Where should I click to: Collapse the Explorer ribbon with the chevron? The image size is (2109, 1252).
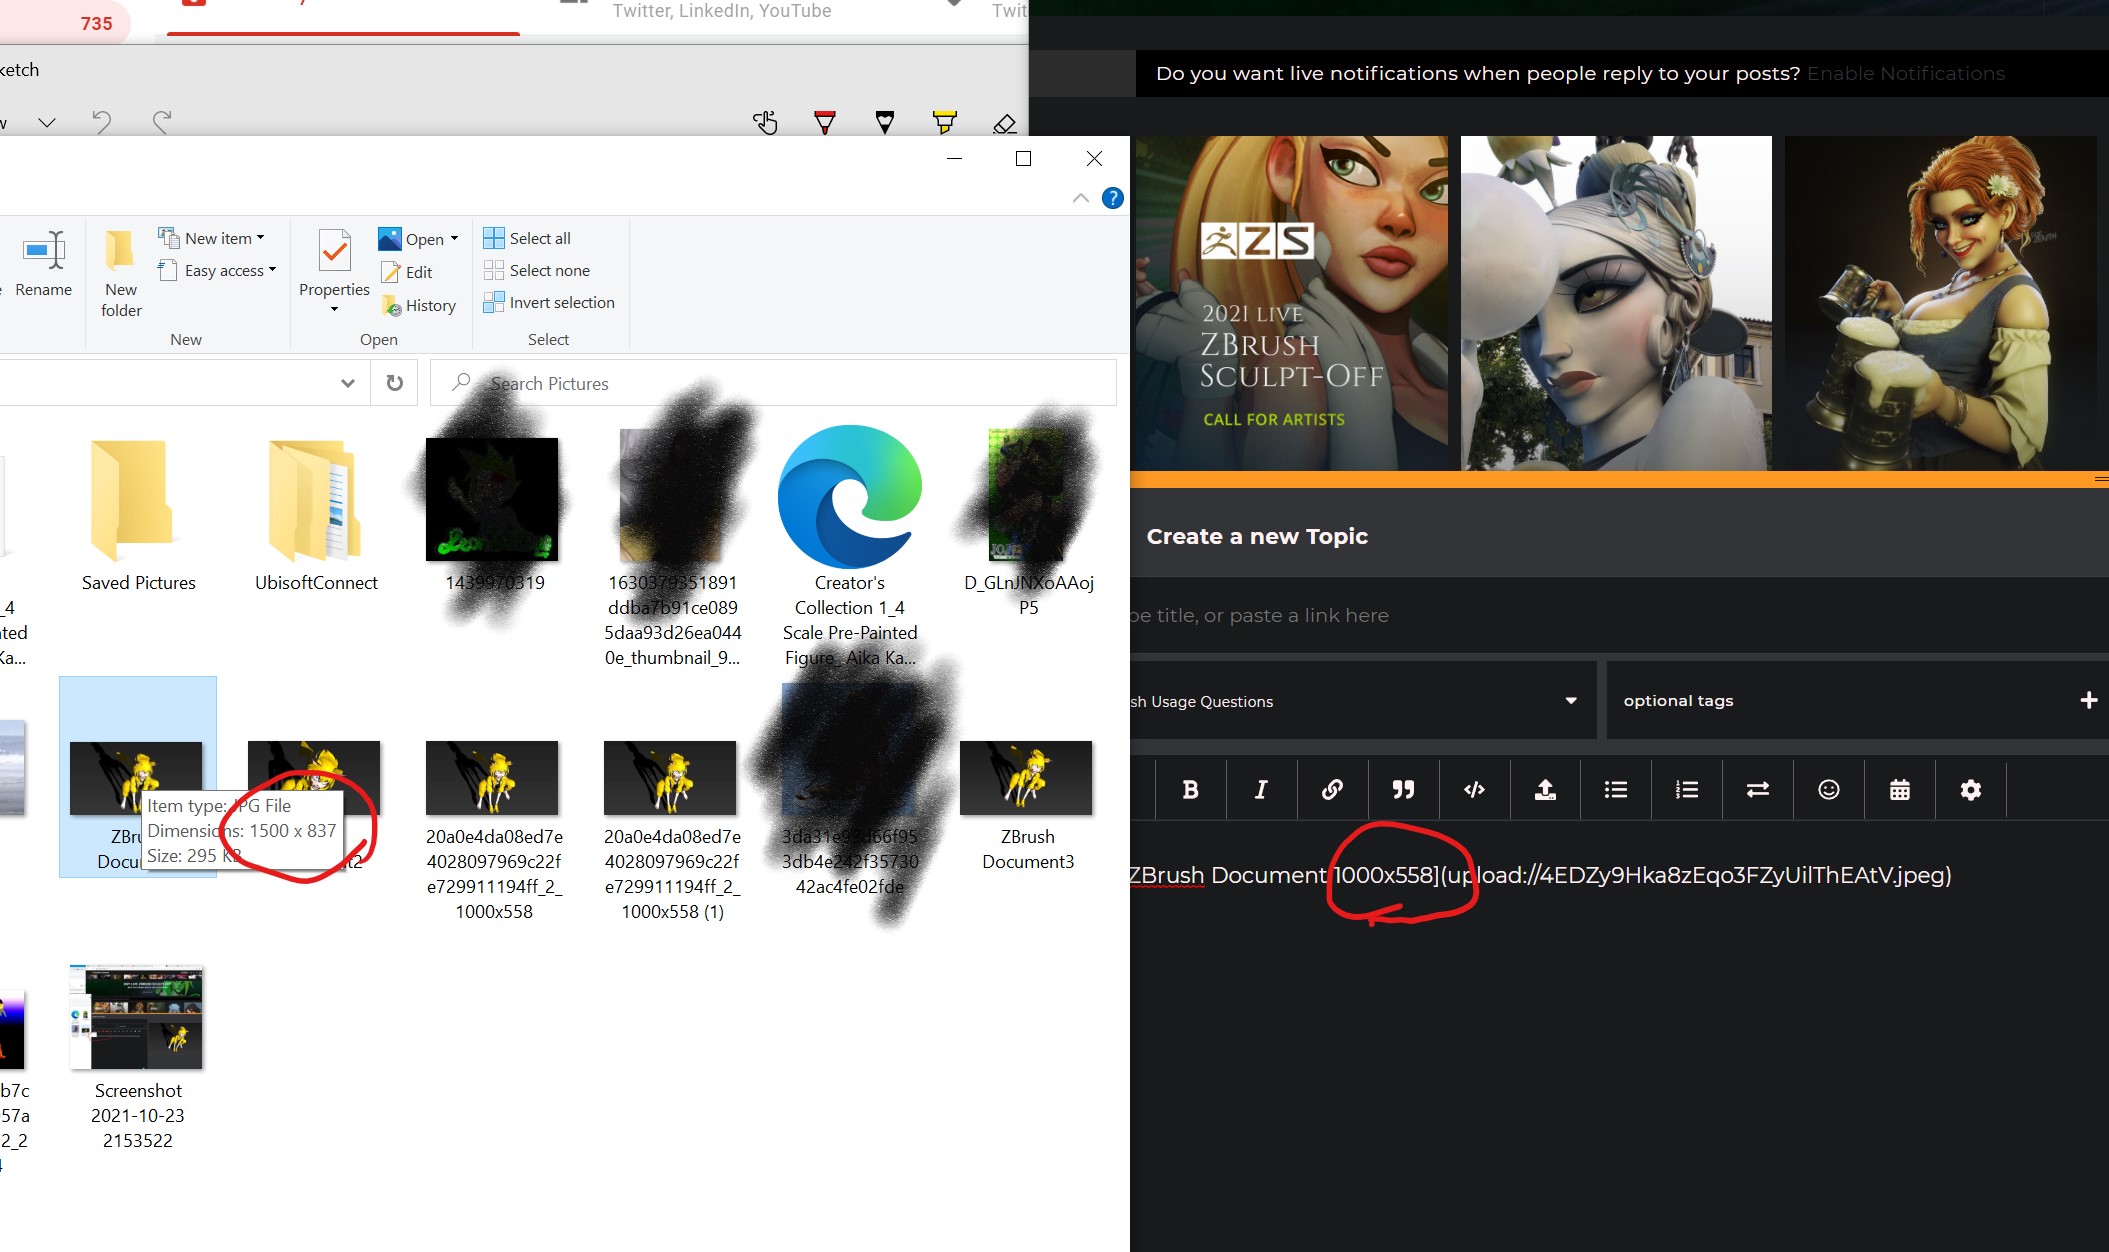(x=1080, y=198)
